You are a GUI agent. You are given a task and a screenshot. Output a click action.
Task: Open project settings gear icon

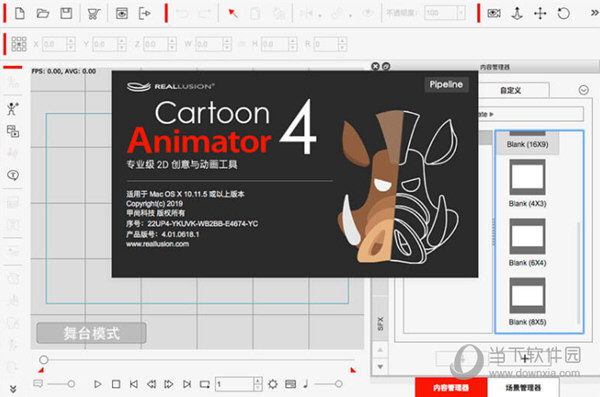pyautogui.click(x=272, y=384)
